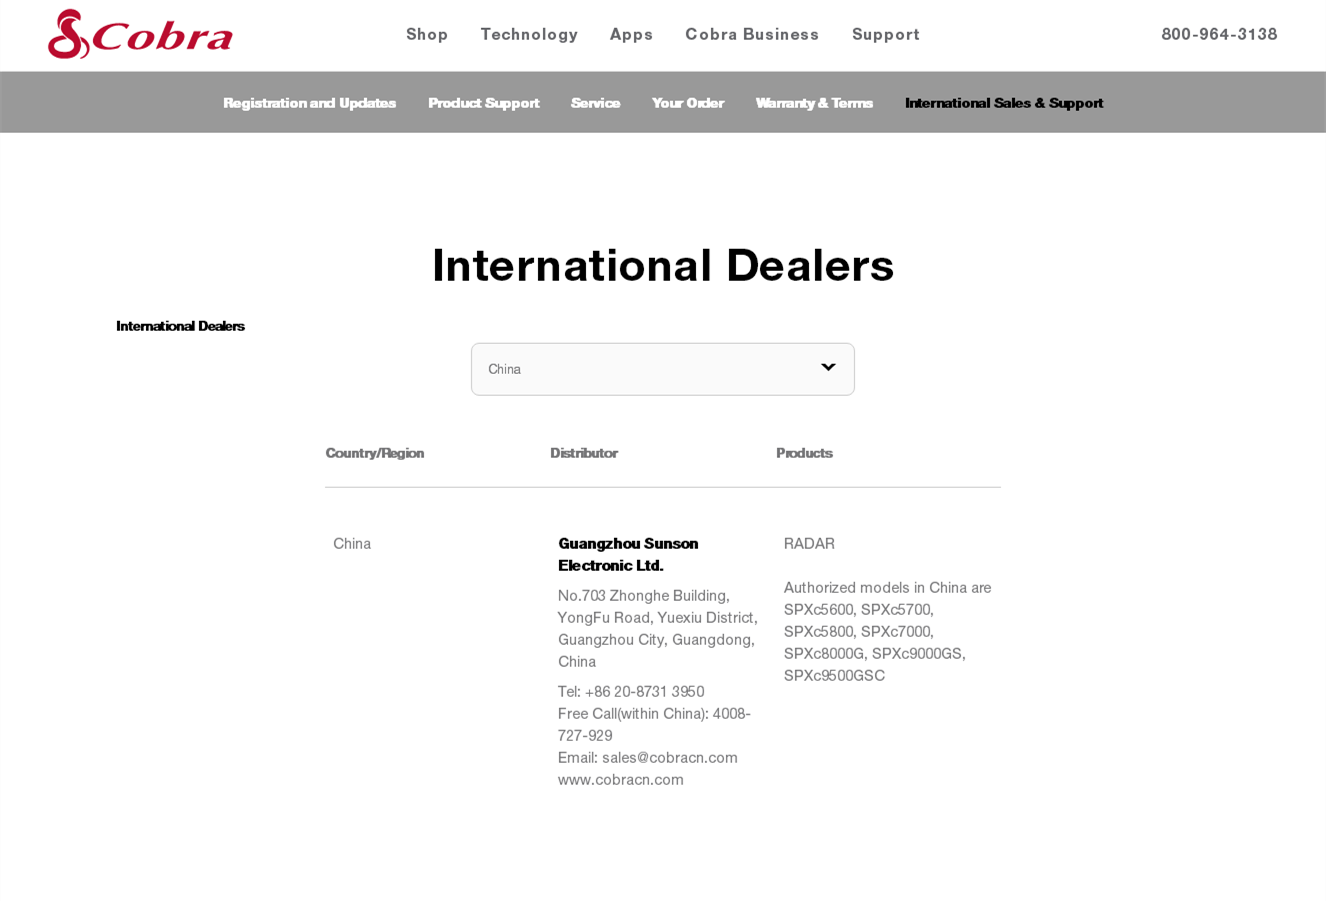Click the dropdown chevron arrow
This screenshot has width=1326, height=901.
[828, 367]
